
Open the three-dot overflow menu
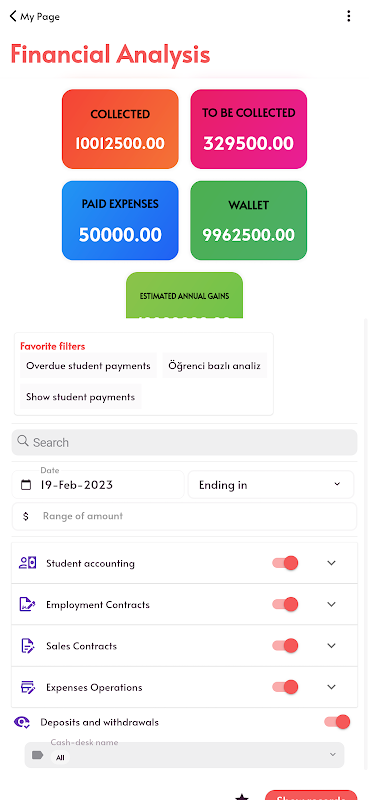(x=349, y=16)
